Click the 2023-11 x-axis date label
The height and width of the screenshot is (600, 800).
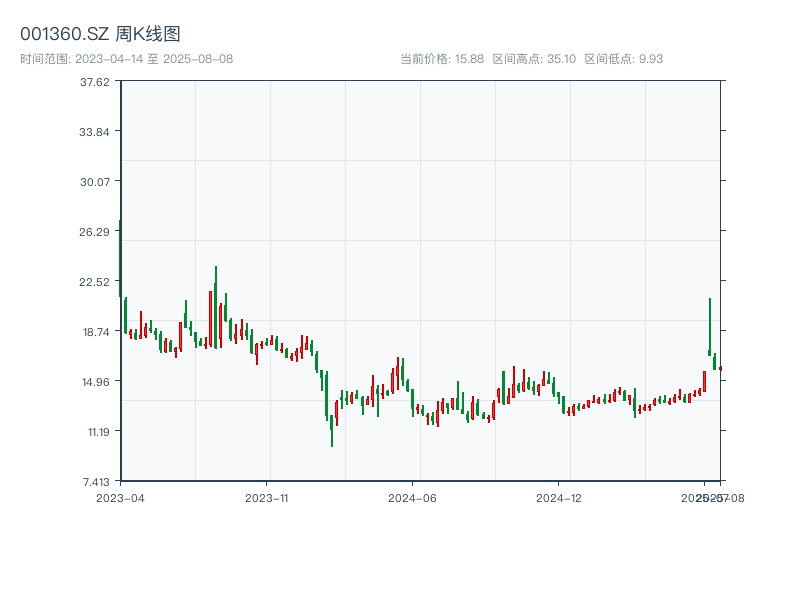coord(267,497)
